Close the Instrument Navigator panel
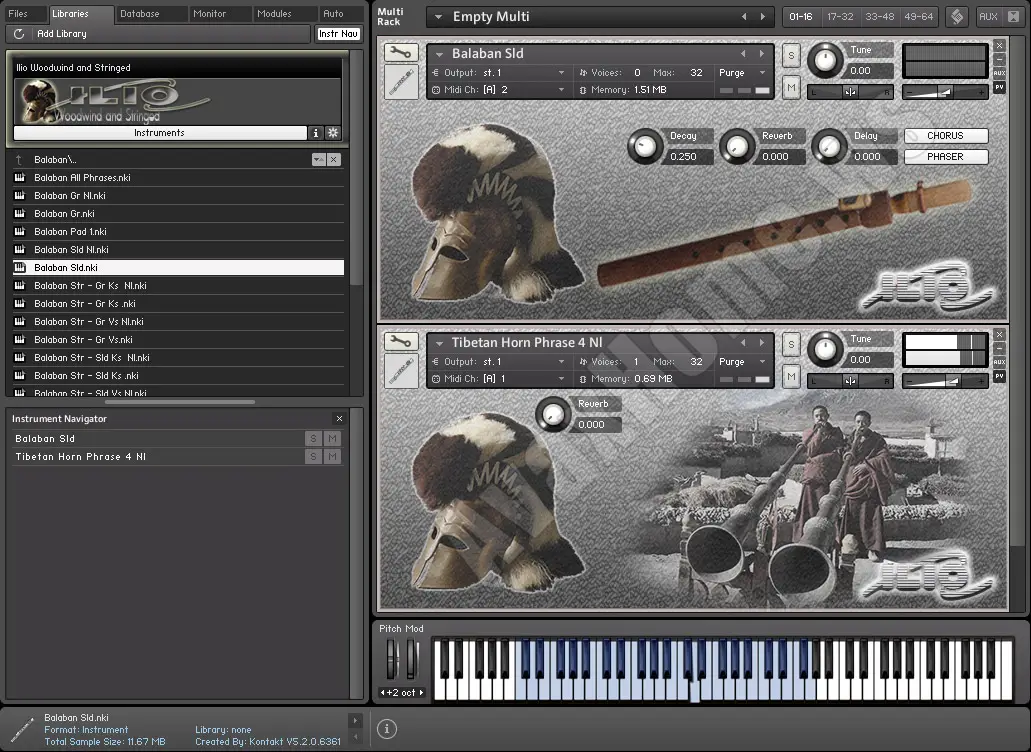 tap(339, 419)
